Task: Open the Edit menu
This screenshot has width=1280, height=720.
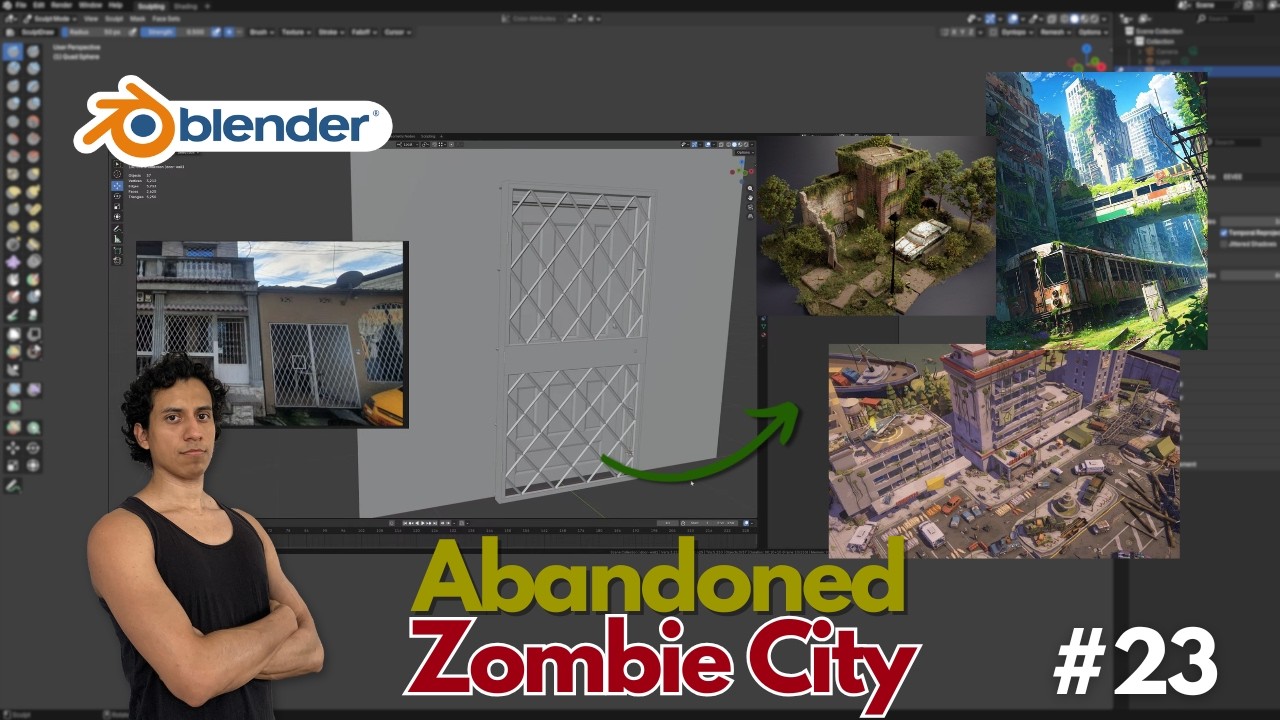Action: coord(39,6)
